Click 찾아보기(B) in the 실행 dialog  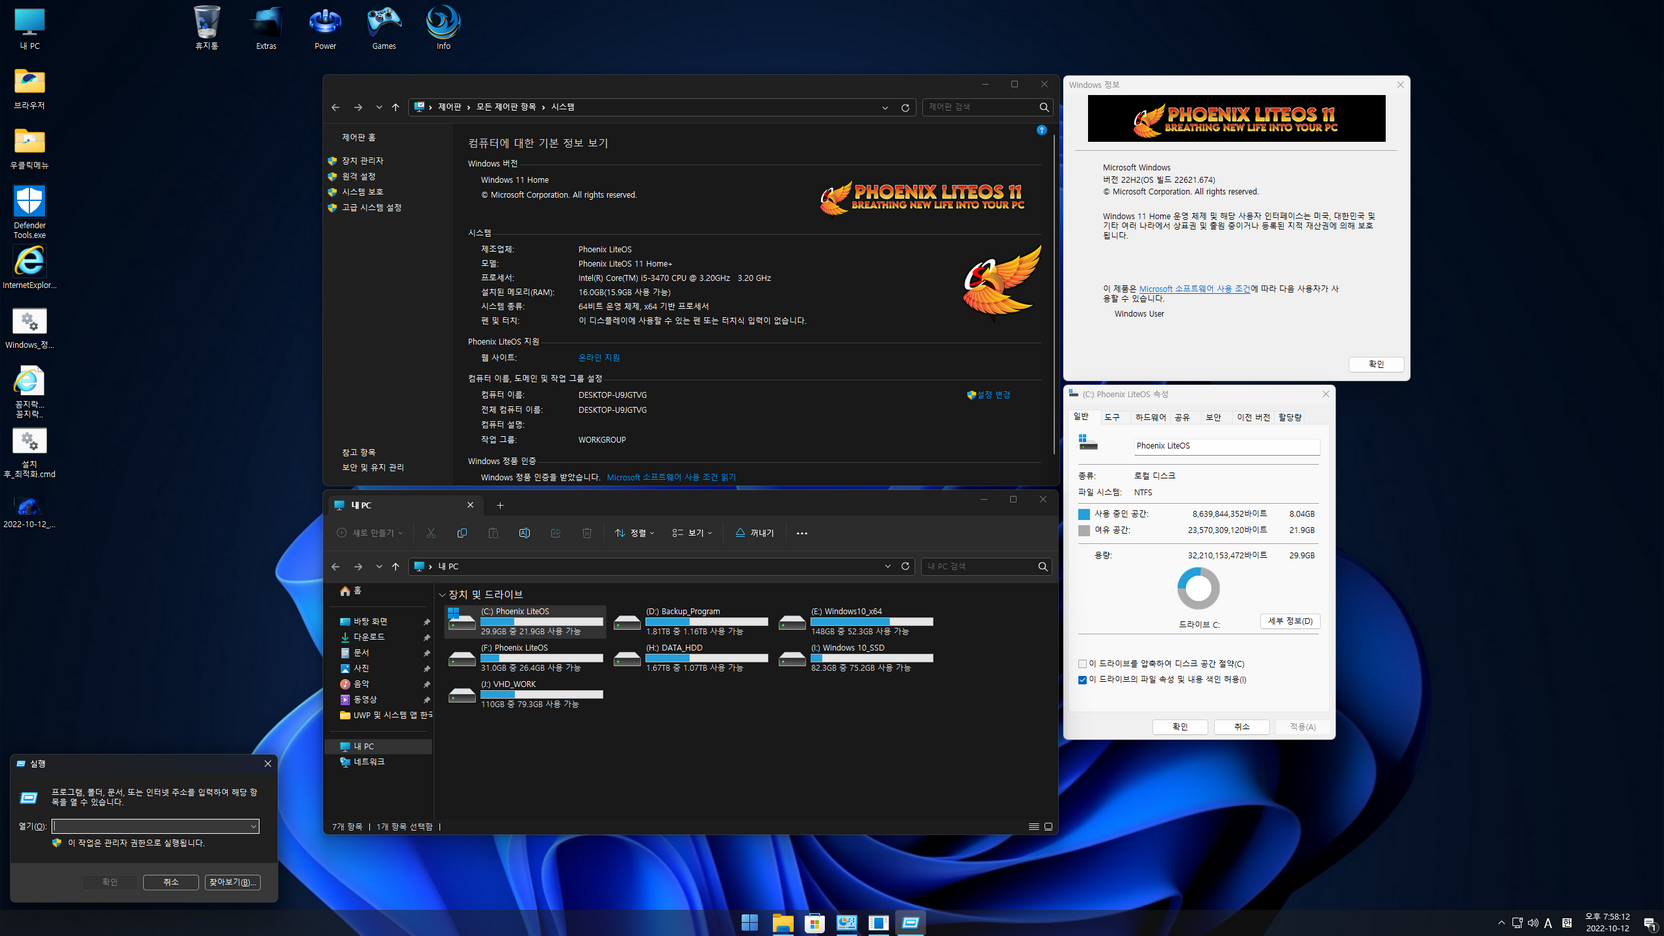pyautogui.click(x=232, y=882)
